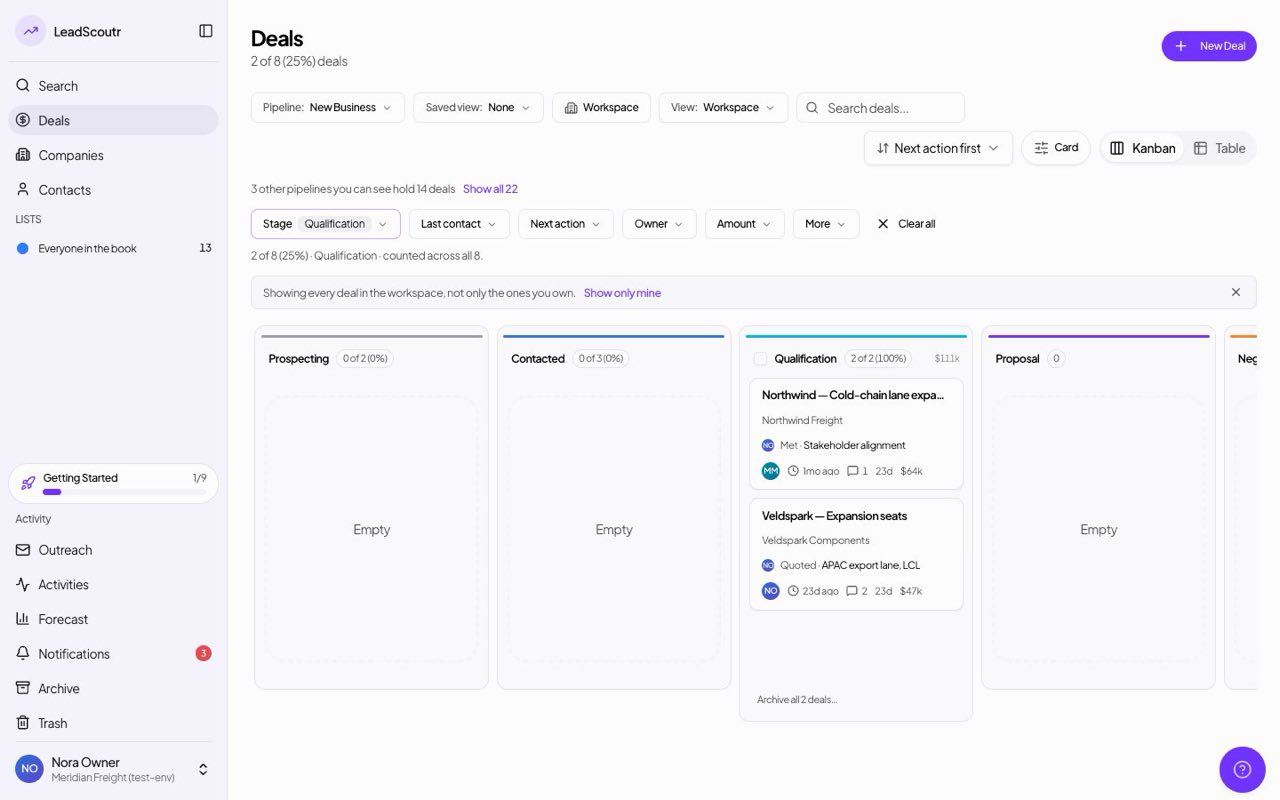Click Northwind Freight company name
1280x800 pixels.
tap(802, 421)
